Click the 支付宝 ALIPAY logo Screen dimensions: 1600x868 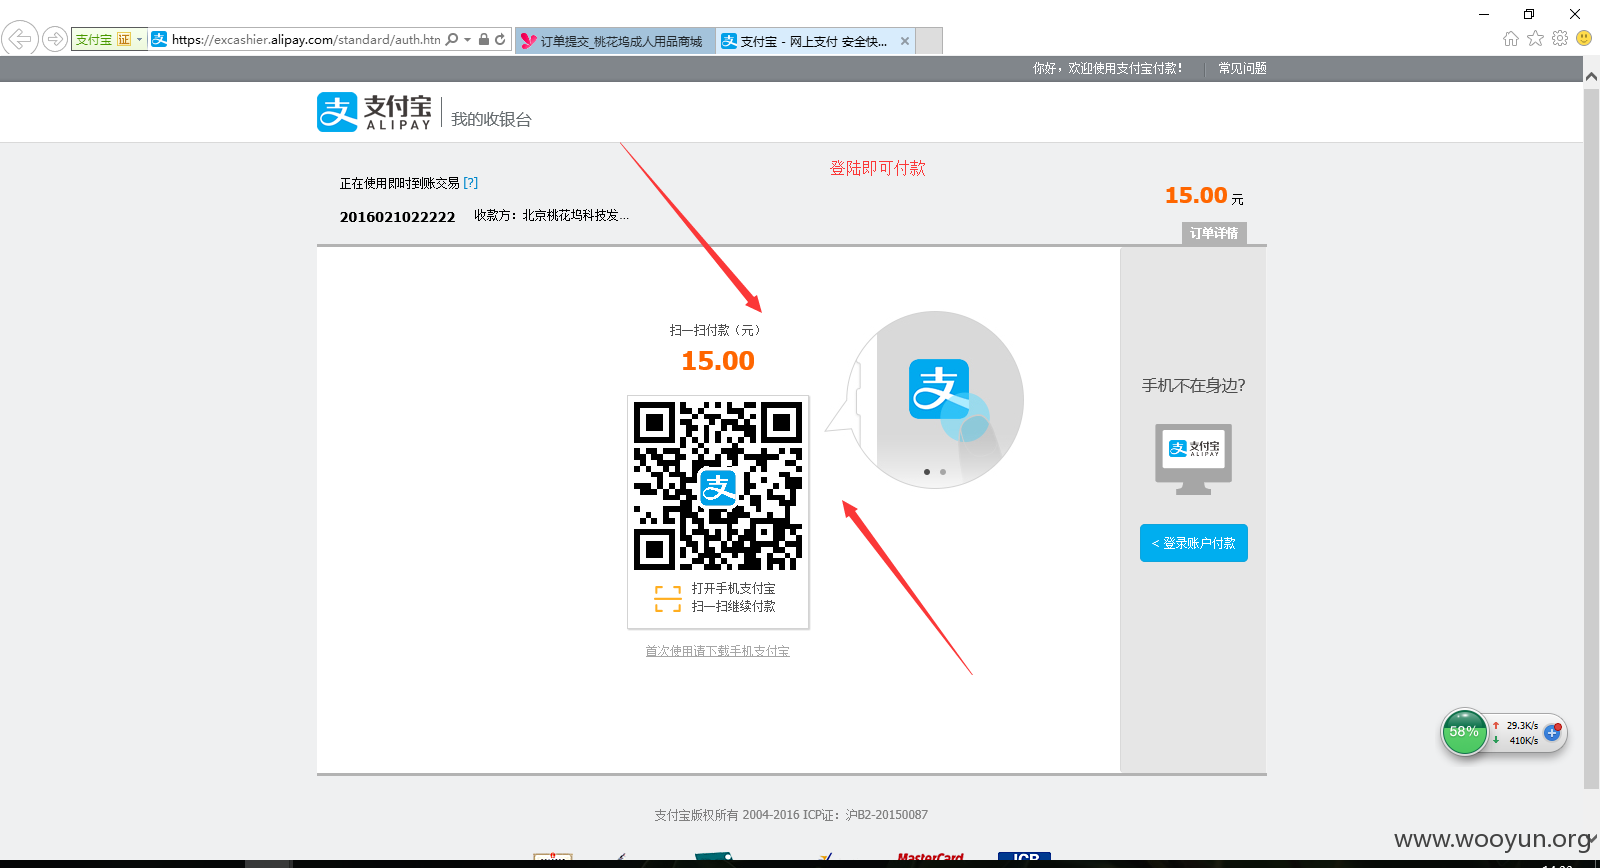point(374,112)
